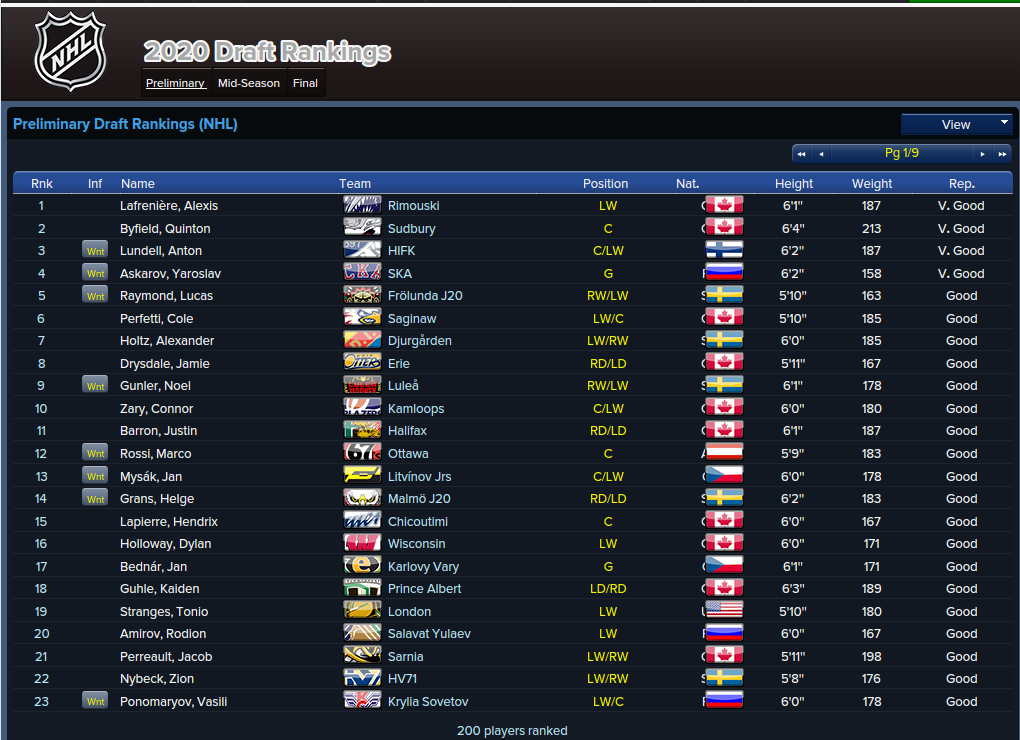Sort by the Team column header
This screenshot has width=1020, height=740.
[355, 183]
